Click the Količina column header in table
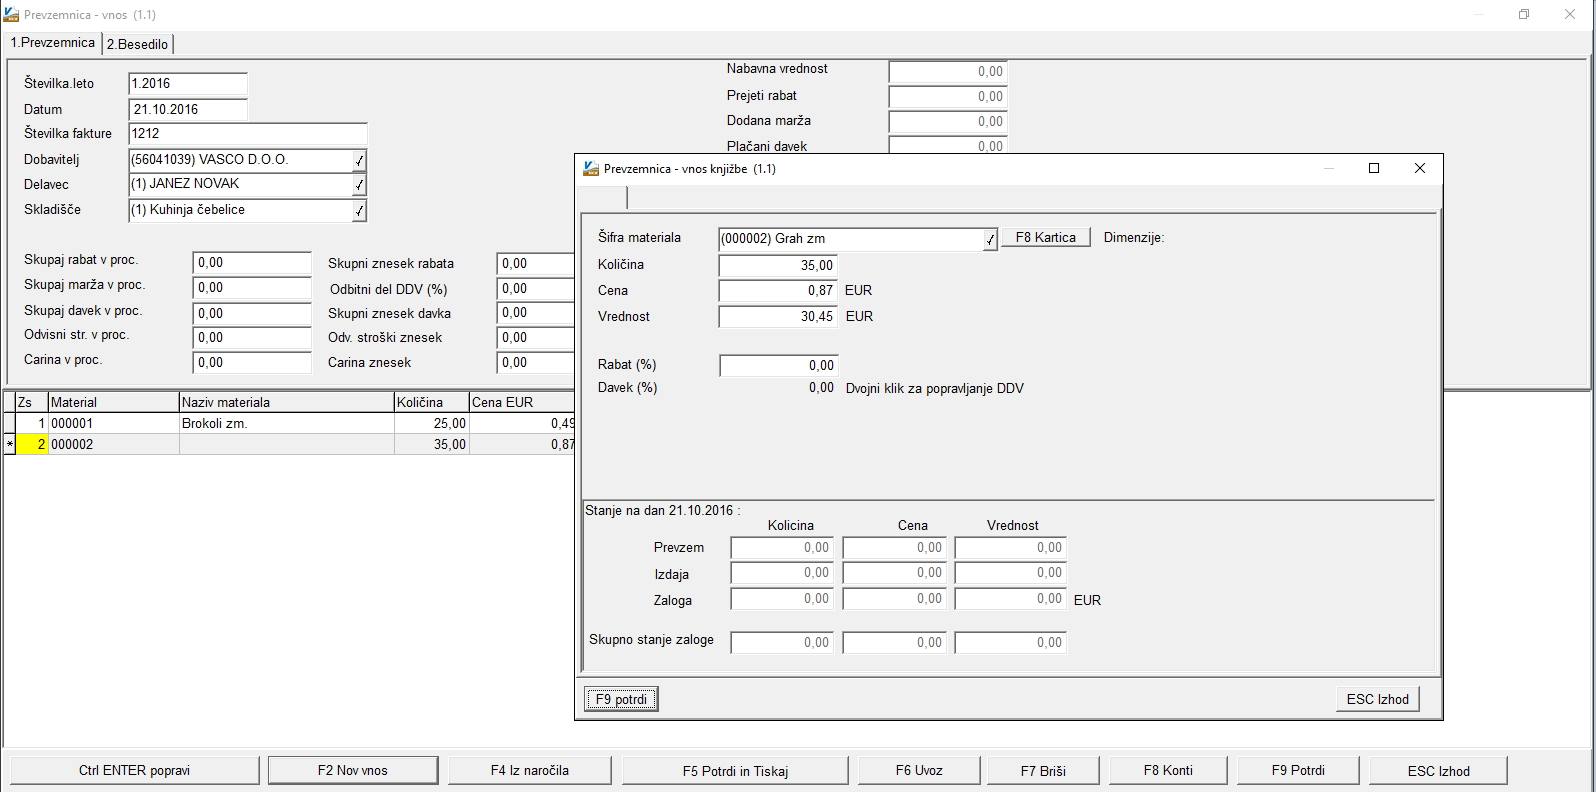1596x792 pixels. click(x=431, y=402)
